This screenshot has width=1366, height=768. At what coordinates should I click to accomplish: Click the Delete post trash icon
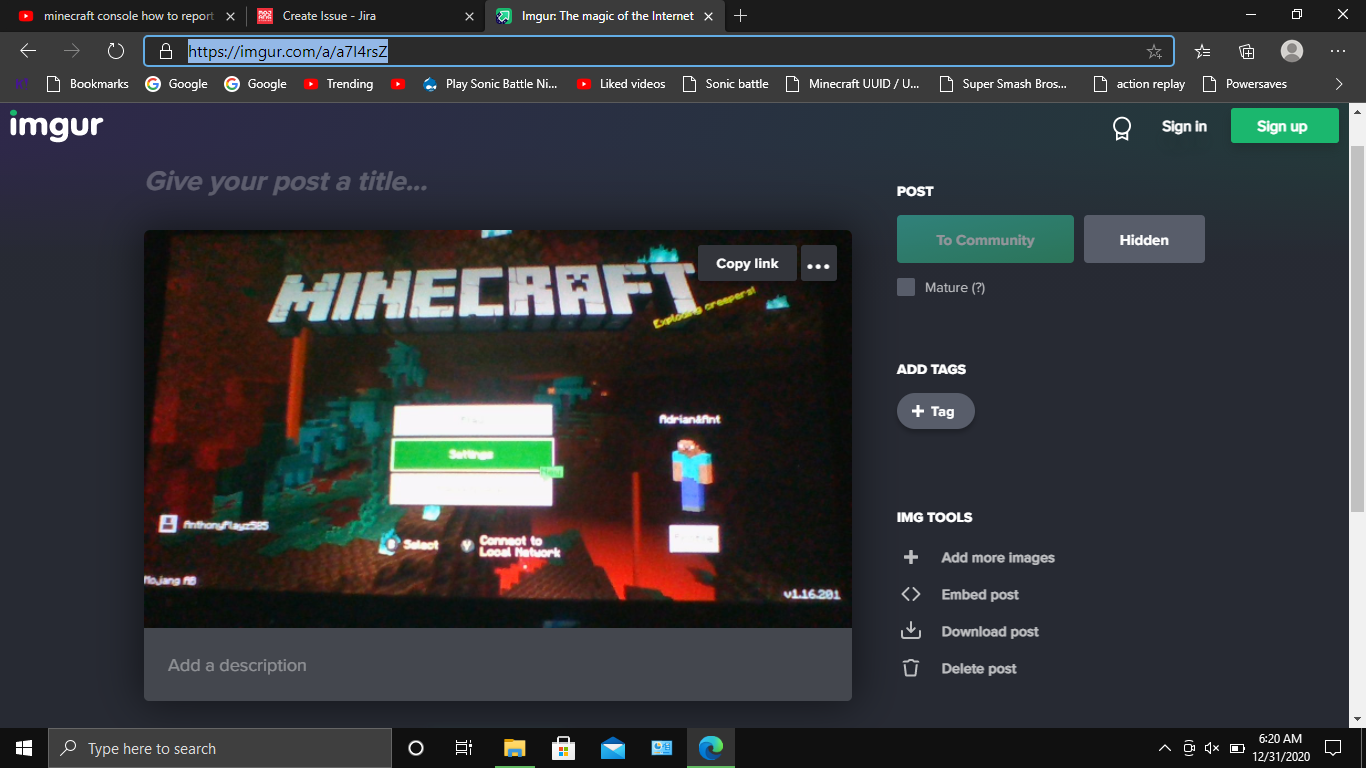(910, 669)
